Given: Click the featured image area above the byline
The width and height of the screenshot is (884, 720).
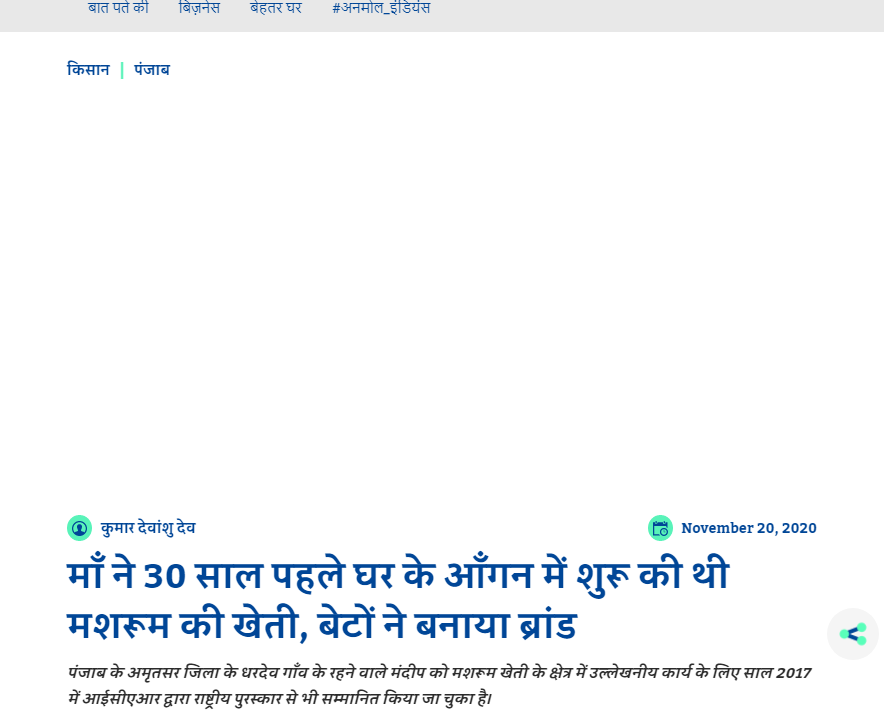Looking at the screenshot, I should point(440,300).
